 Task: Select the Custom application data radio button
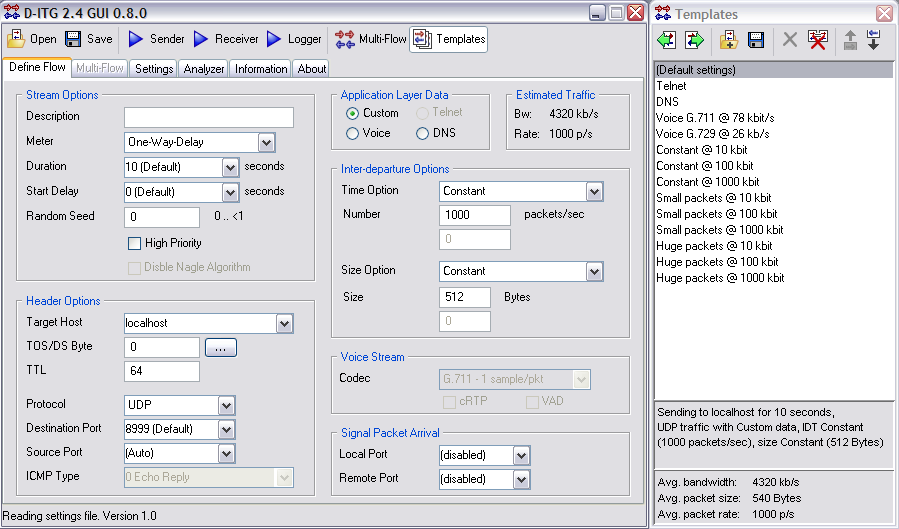[x=353, y=113]
